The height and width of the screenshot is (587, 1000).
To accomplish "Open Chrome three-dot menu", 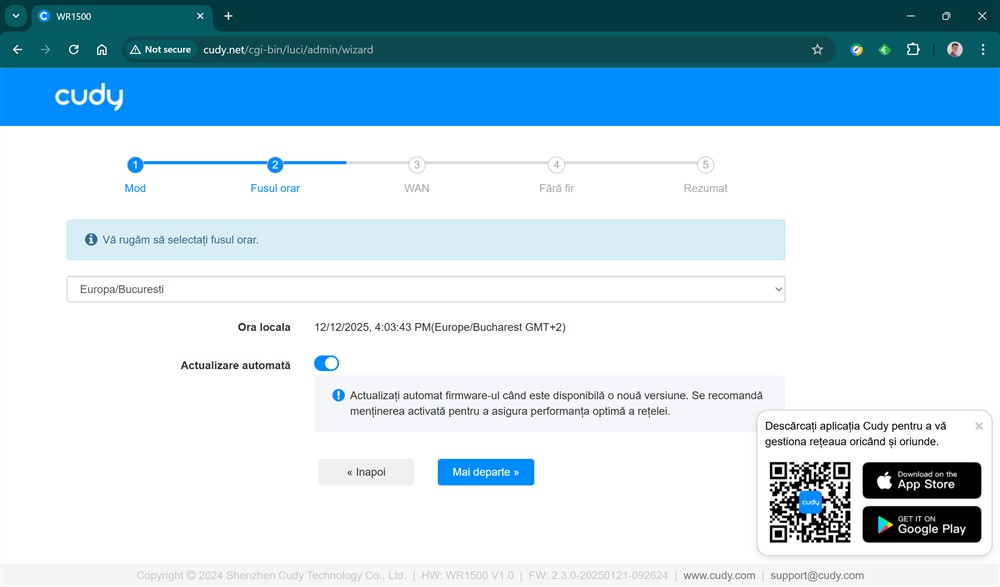I will coord(982,49).
